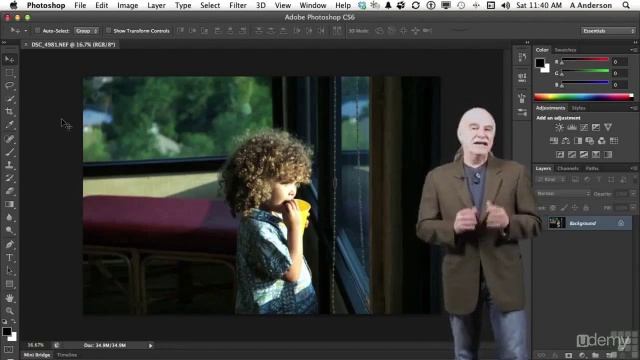Open the layer blend mode dropdown
The height and width of the screenshot is (360, 640).
(563, 193)
